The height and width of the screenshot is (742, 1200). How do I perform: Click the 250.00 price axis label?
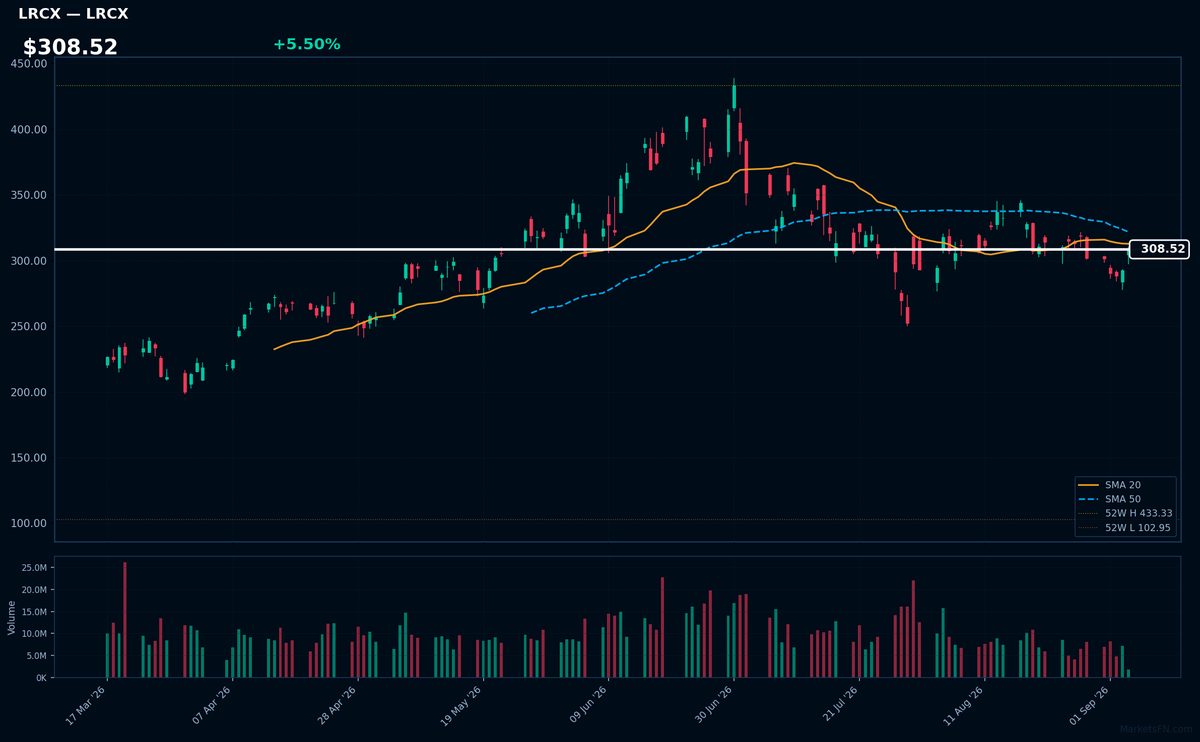[29, 327]
